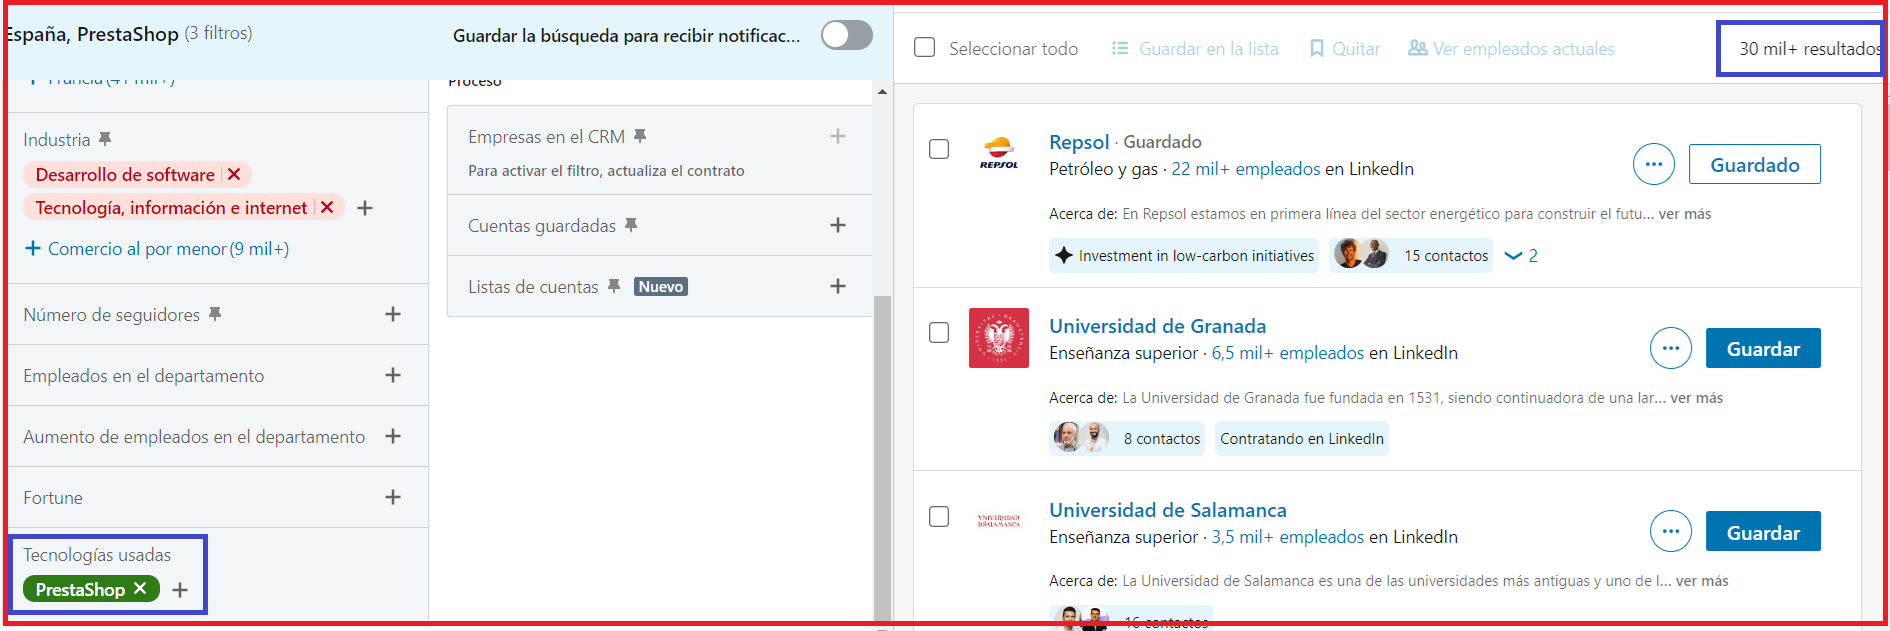
Task: Open Granada's 6,5 mil+ empleados link
Action: point(1288,353)
